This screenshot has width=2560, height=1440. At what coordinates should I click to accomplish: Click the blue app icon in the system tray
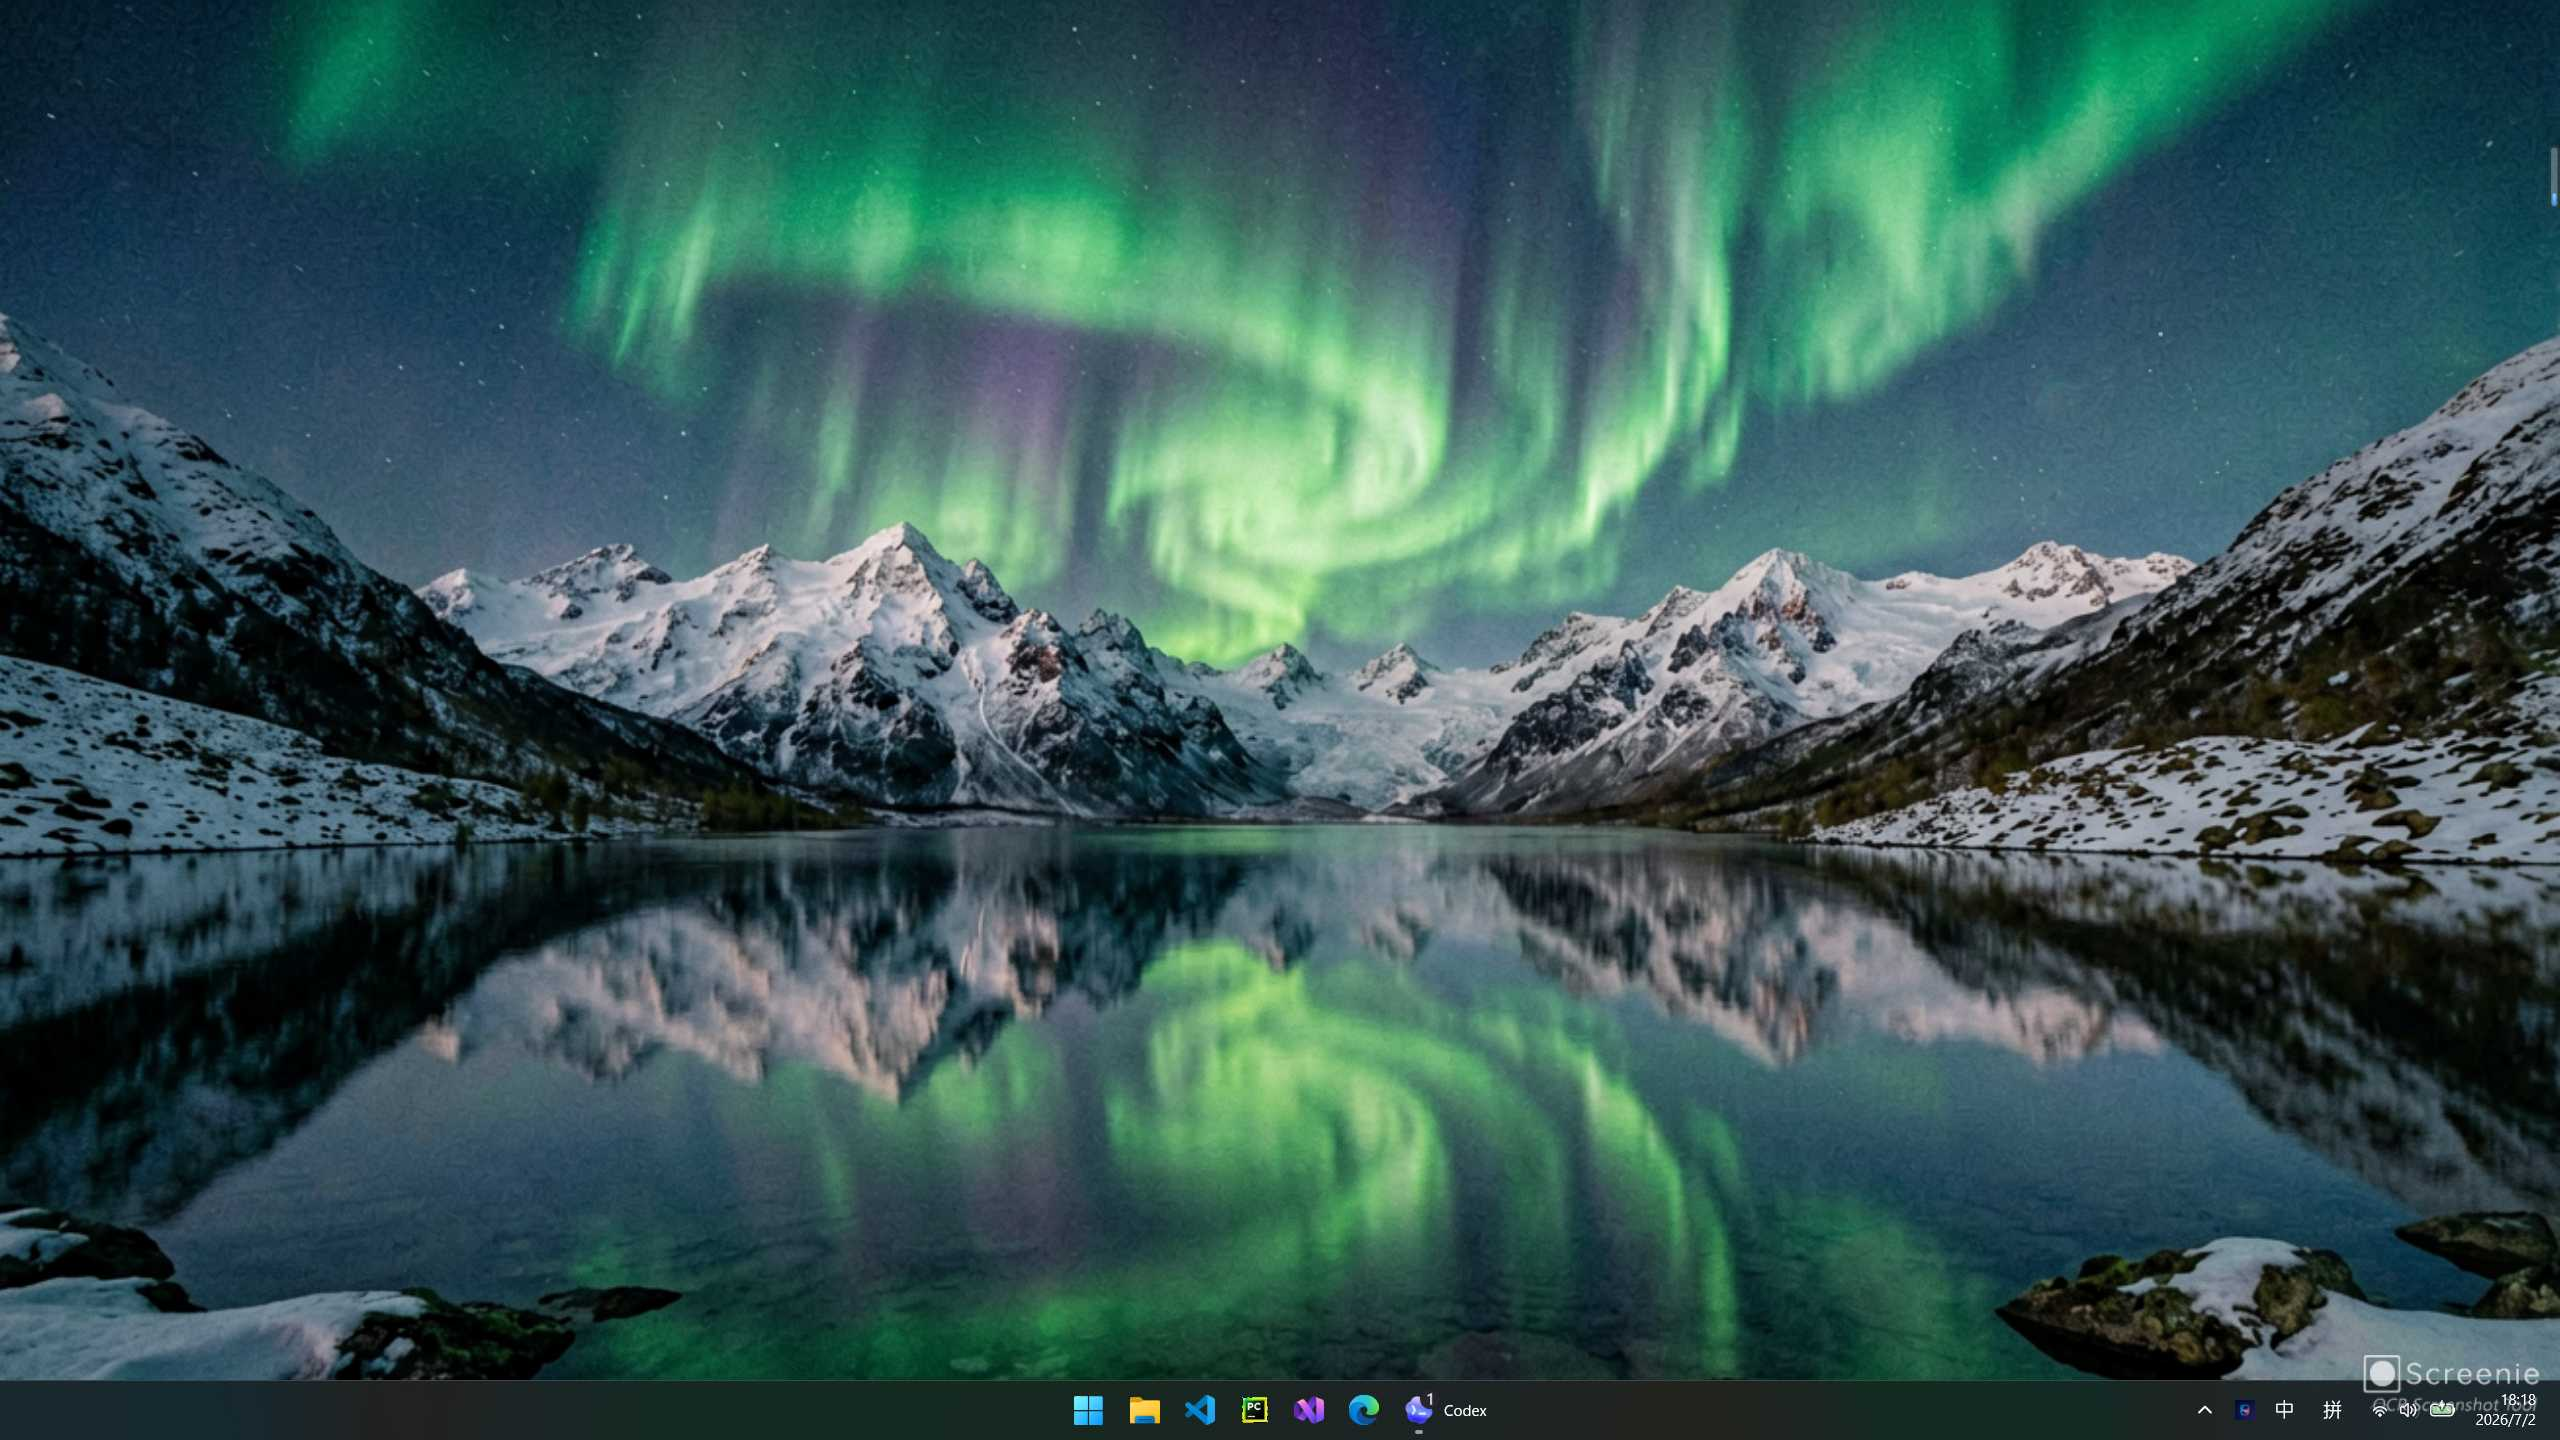point(2245,1410)
